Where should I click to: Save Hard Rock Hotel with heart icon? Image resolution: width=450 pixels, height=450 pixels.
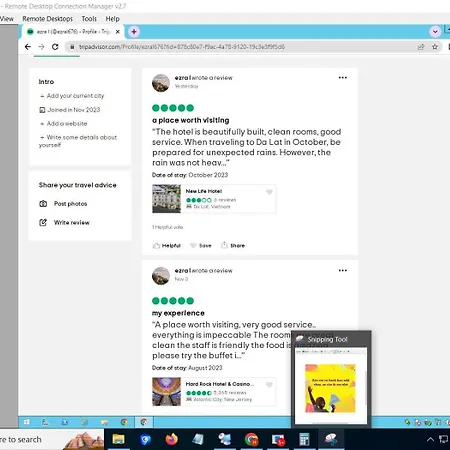tap(269, 385)
